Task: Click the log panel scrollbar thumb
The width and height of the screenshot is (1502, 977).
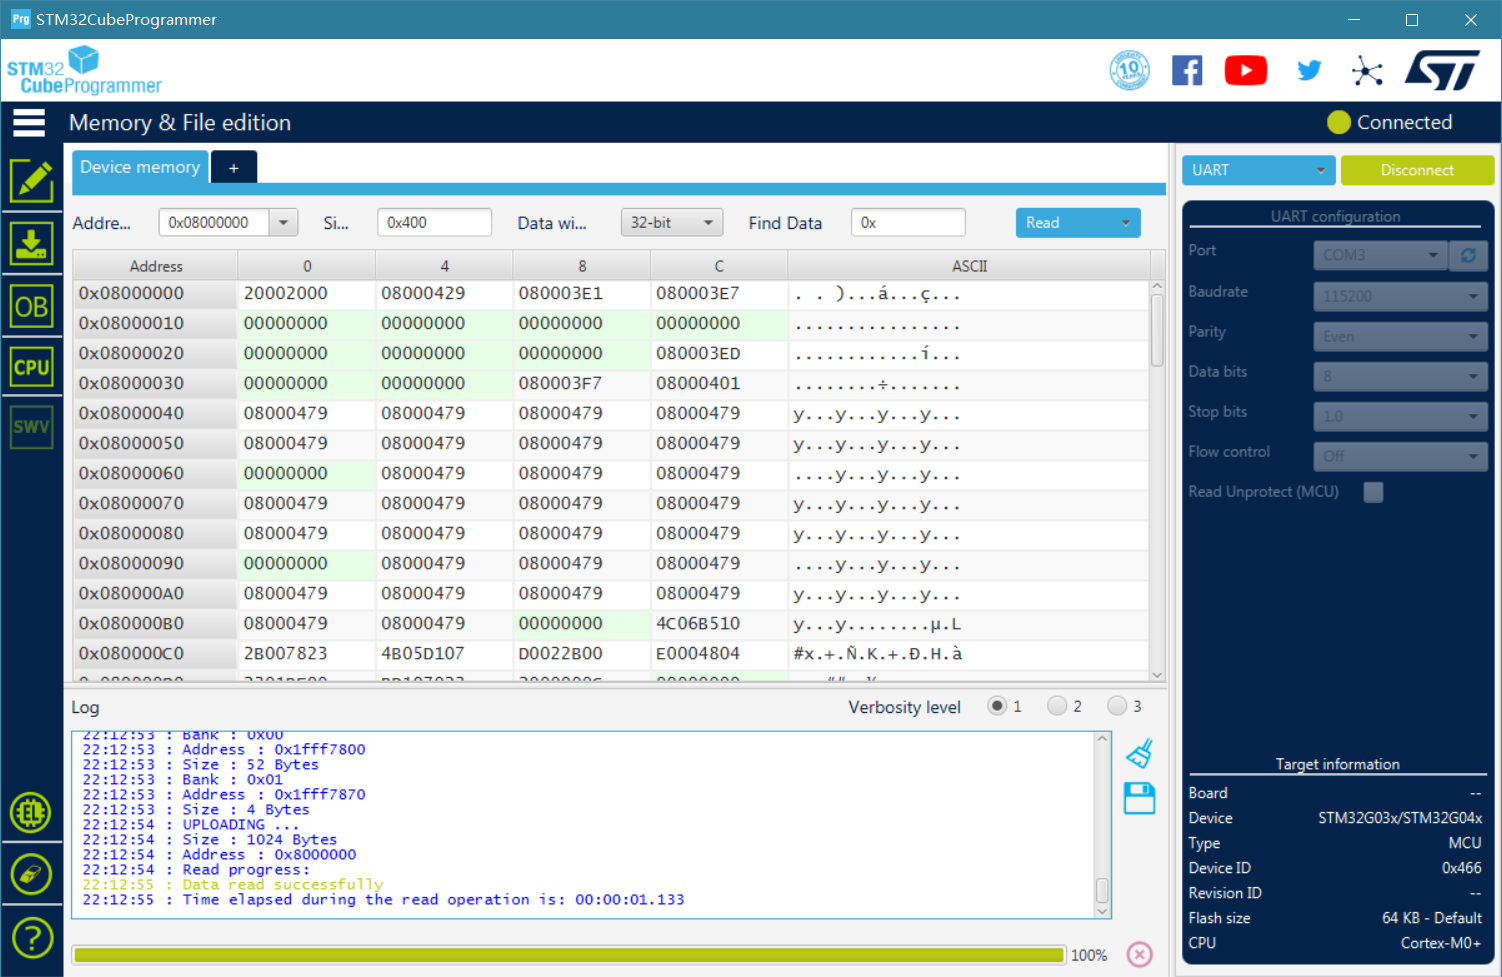Action: coord(1102,889)
